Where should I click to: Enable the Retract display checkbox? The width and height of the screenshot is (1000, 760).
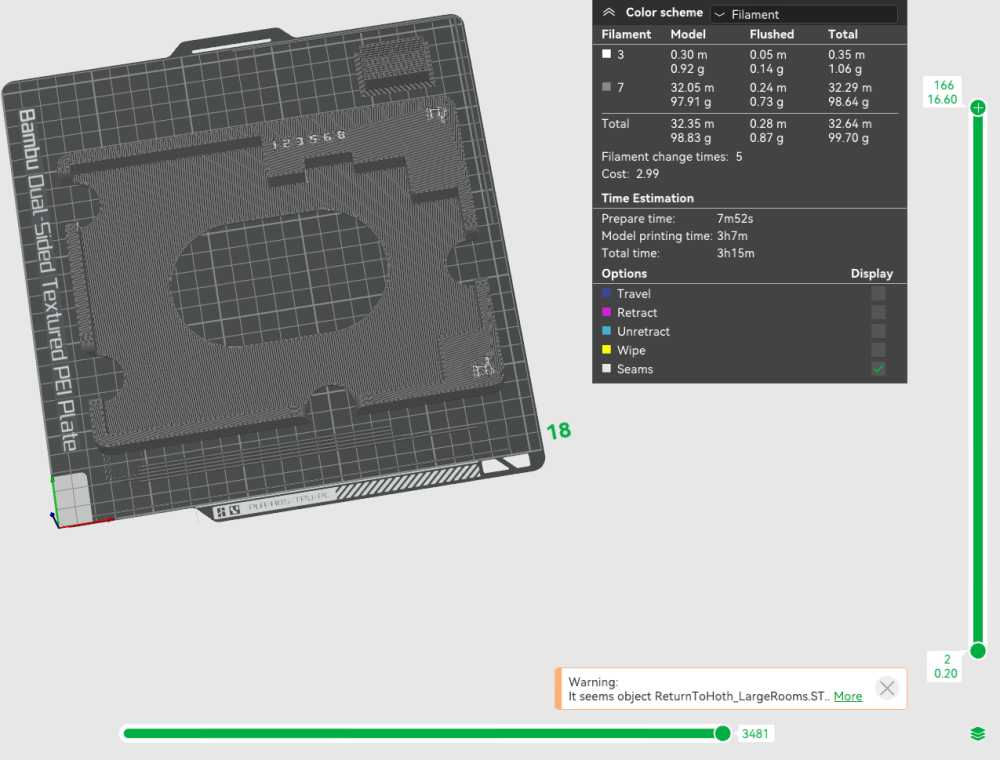pyautogui.click(x=878, y=312)
